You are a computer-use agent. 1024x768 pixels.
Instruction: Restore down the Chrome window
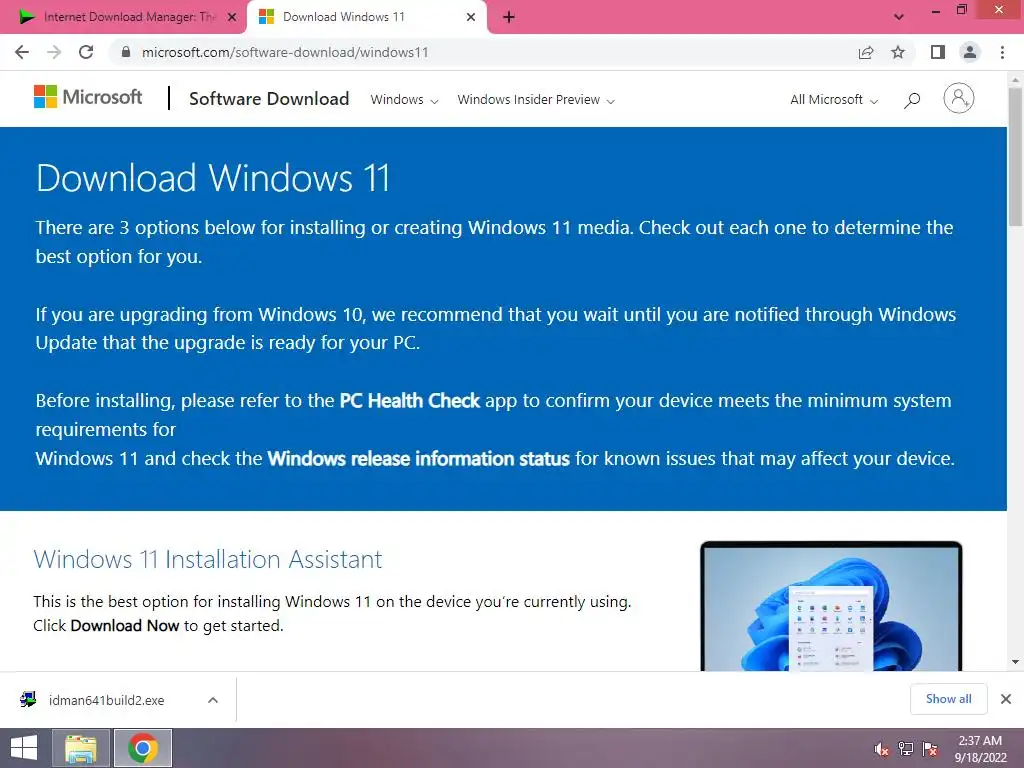pyautogui.click(x=962, y=10)
